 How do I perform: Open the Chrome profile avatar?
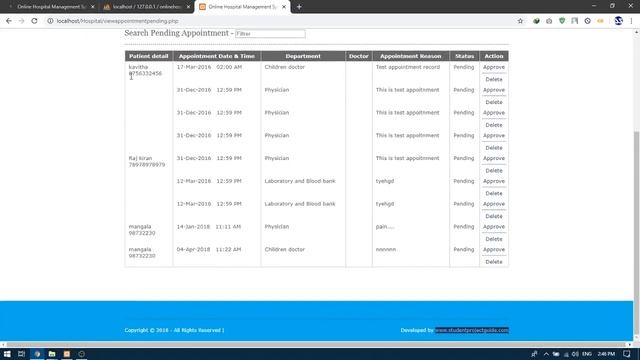[618, 21]
